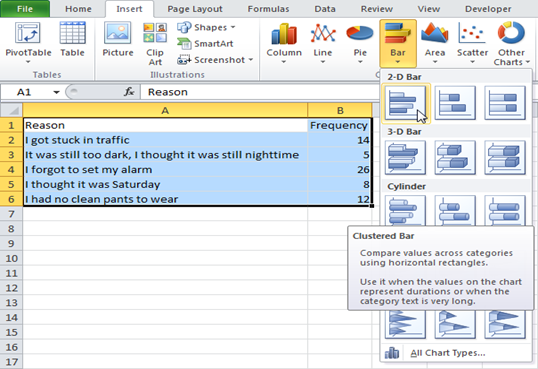Screen dimensions: 538x369
Task: Choose the 3-D 100% Stacked Bar chart
Action: coord(505,158)
